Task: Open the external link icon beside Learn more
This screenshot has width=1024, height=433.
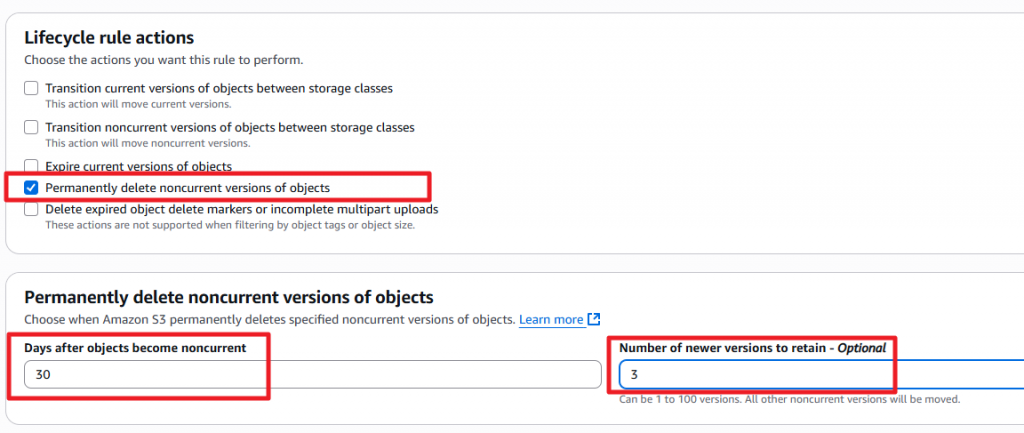Action: (594, 320)
